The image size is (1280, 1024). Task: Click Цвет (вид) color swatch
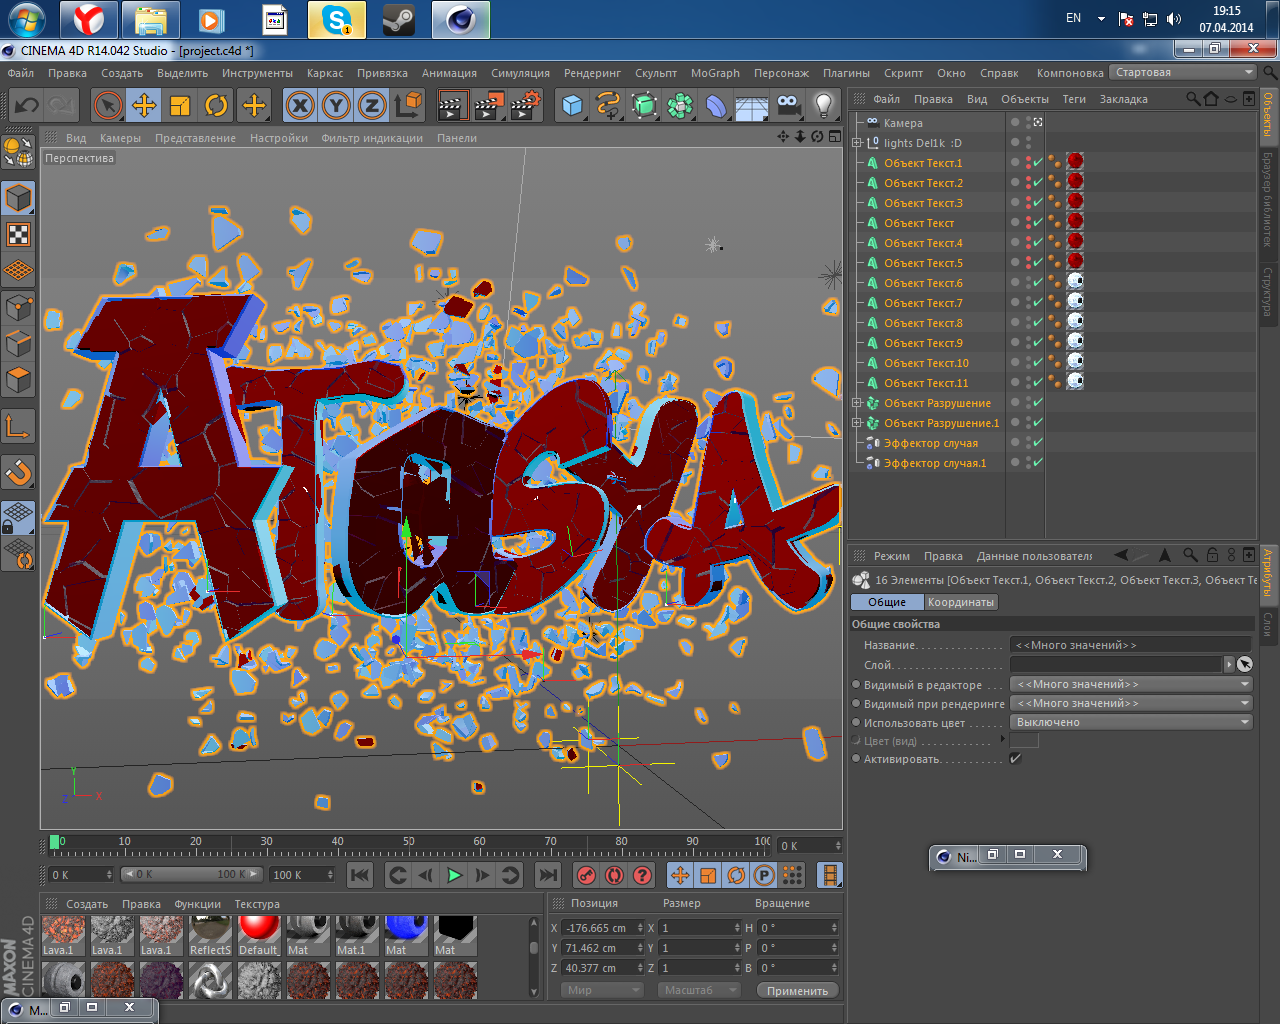[x=1024, y=741]
